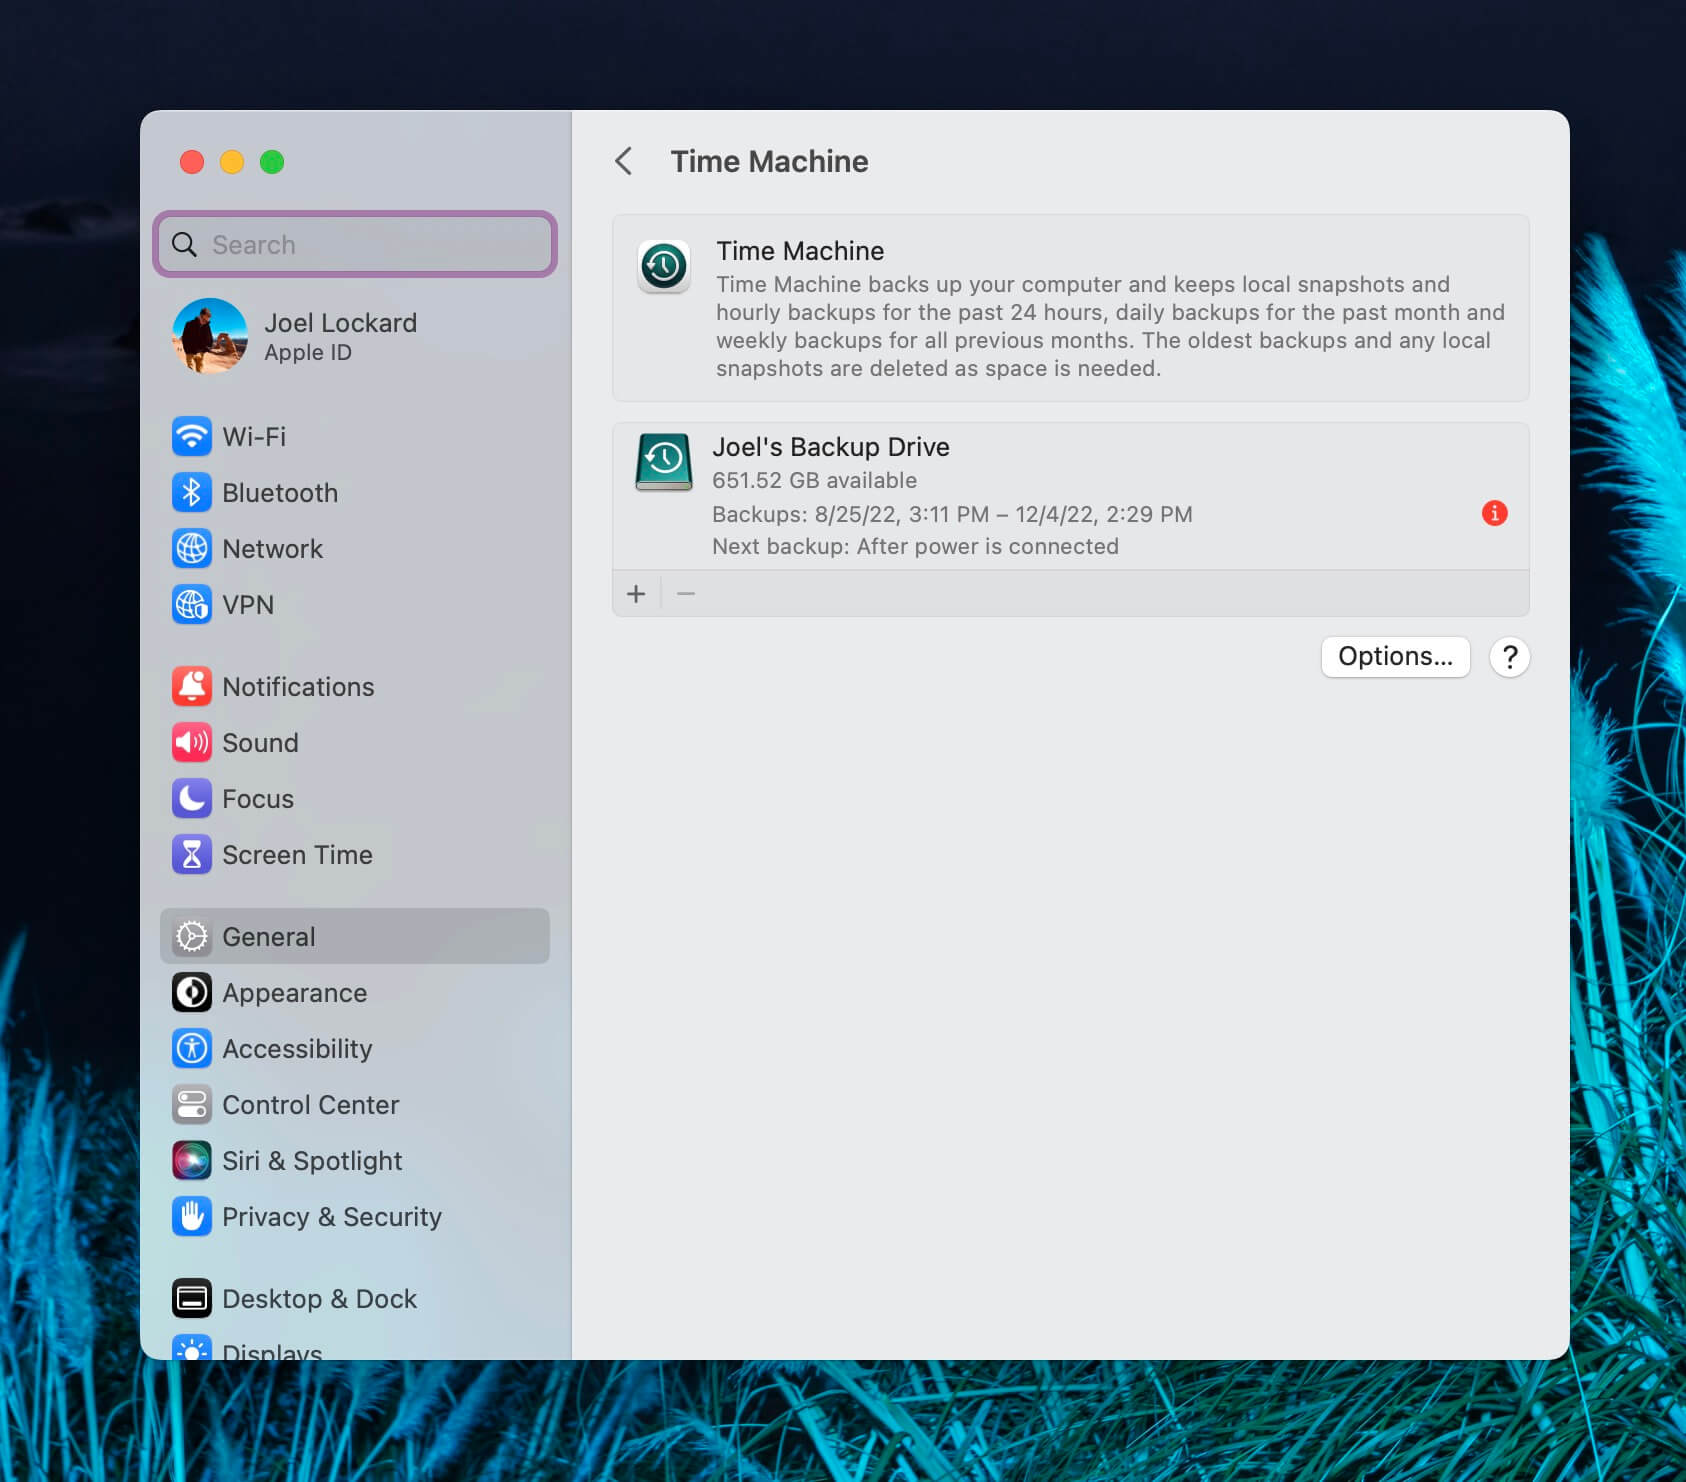Open Time Machine Options dialog
Screen dimensions: 1686x1482
(x=1395, y=657)
